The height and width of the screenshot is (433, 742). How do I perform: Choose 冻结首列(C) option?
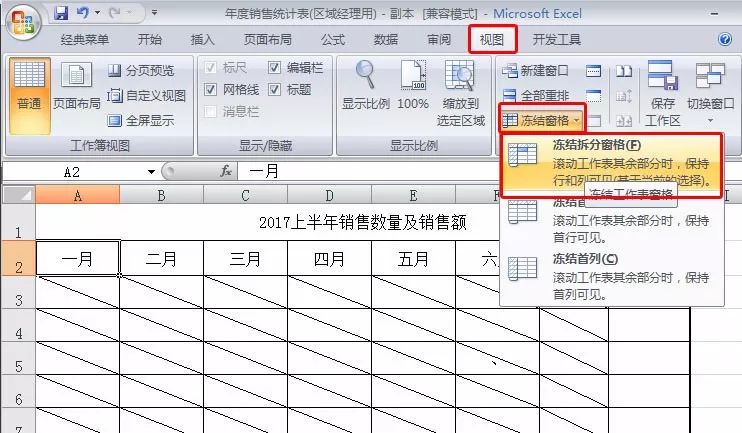click(611, 277)
